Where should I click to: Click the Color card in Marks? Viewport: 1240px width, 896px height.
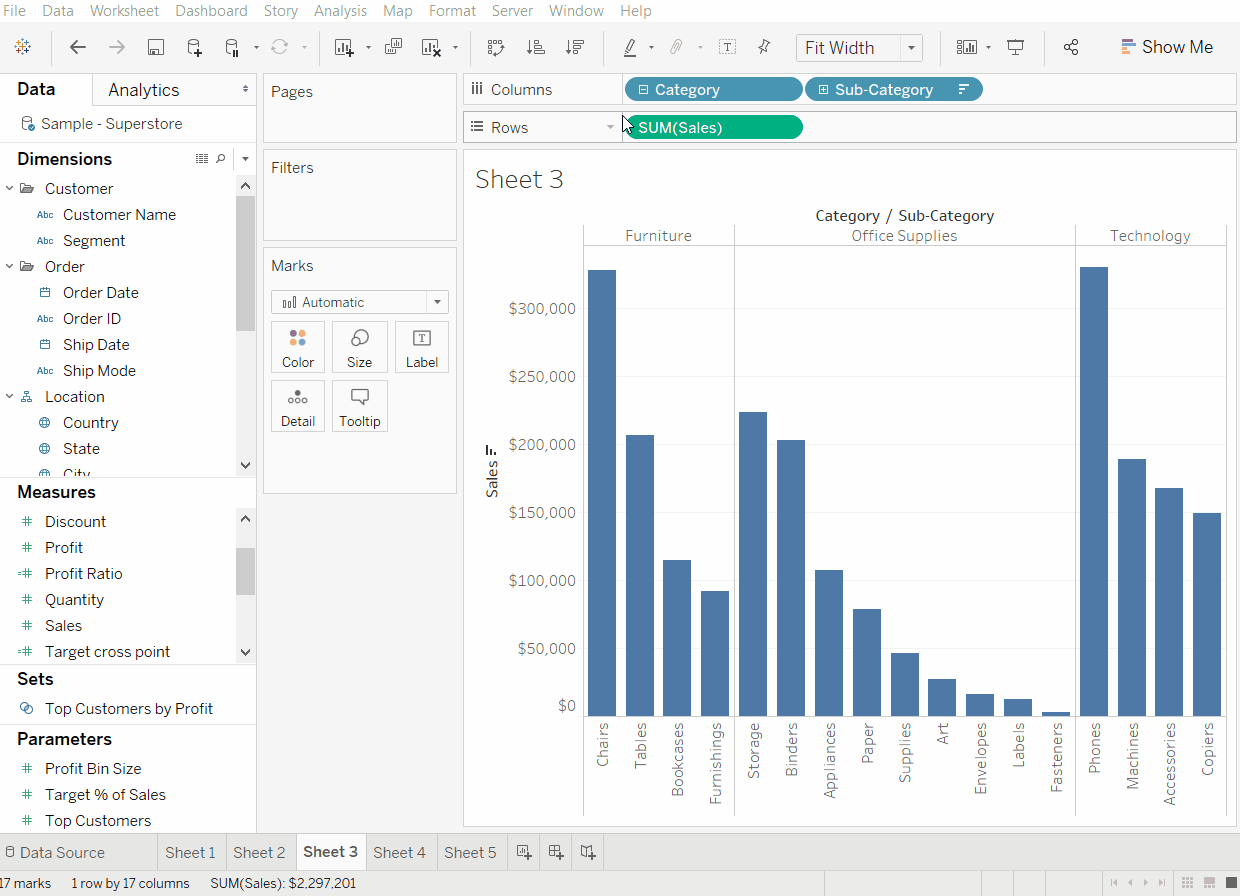click(x=298, y=347)
